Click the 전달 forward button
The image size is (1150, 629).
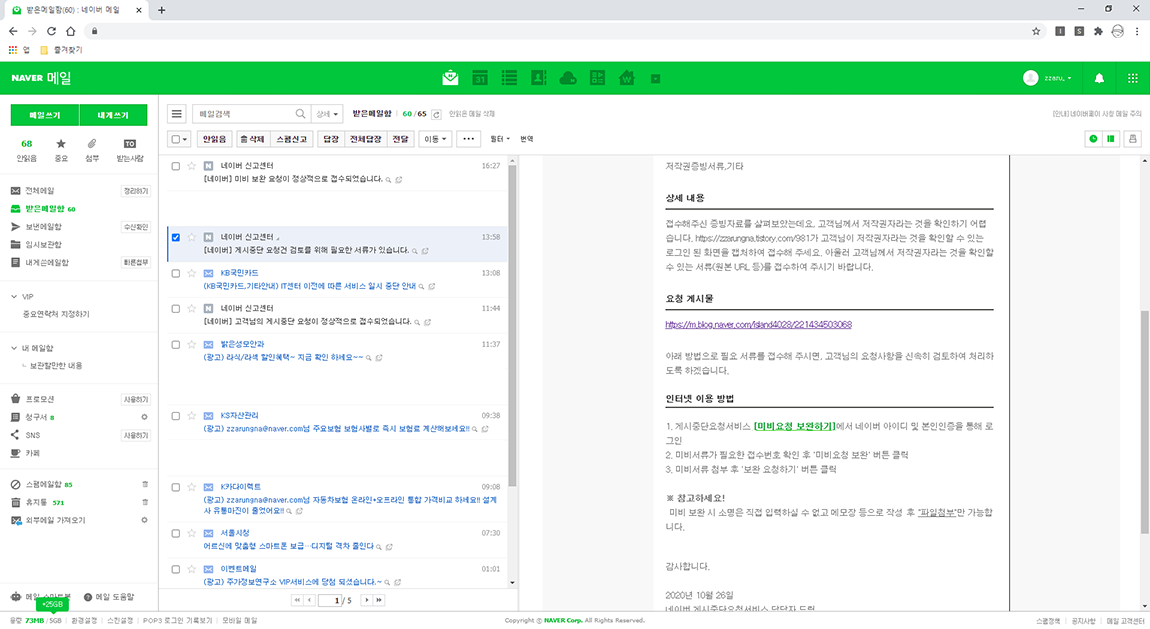(400, 139)
